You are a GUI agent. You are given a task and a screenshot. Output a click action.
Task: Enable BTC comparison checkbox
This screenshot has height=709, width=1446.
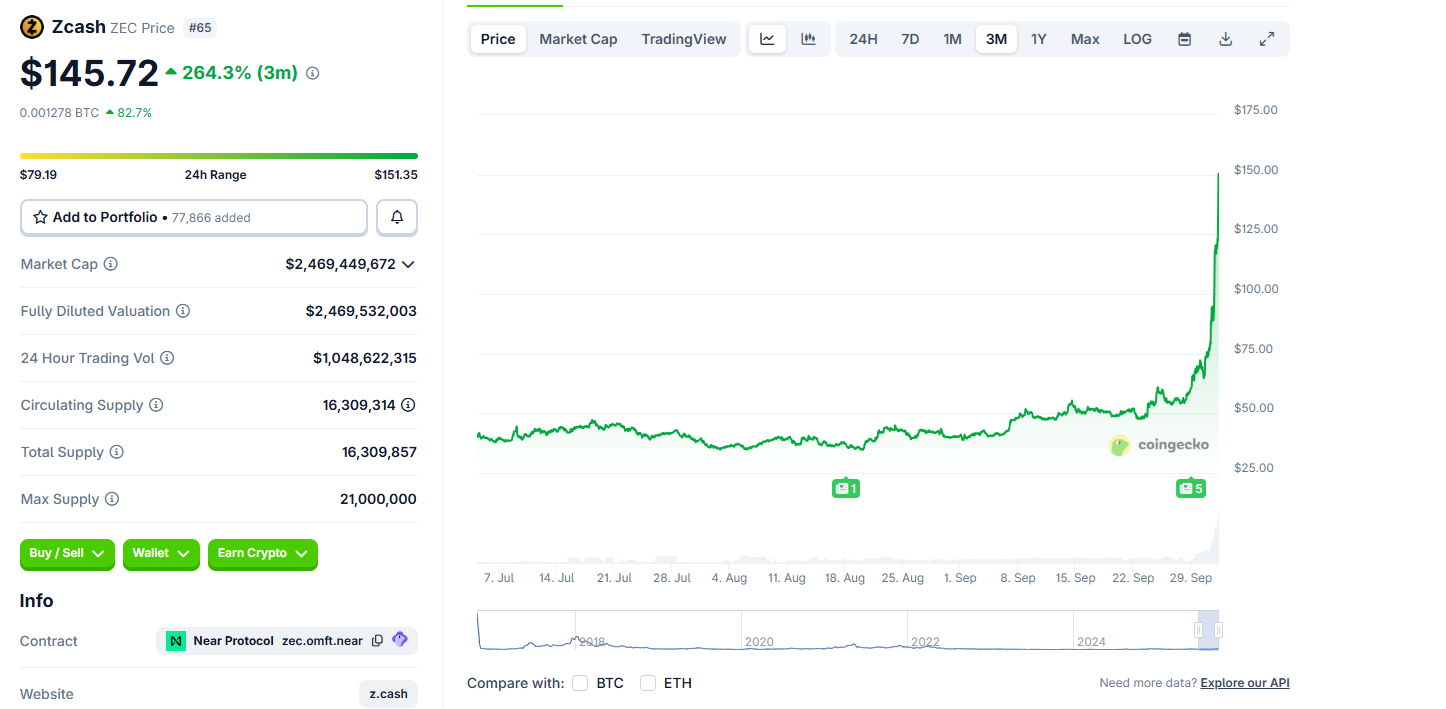click(580, 683)
